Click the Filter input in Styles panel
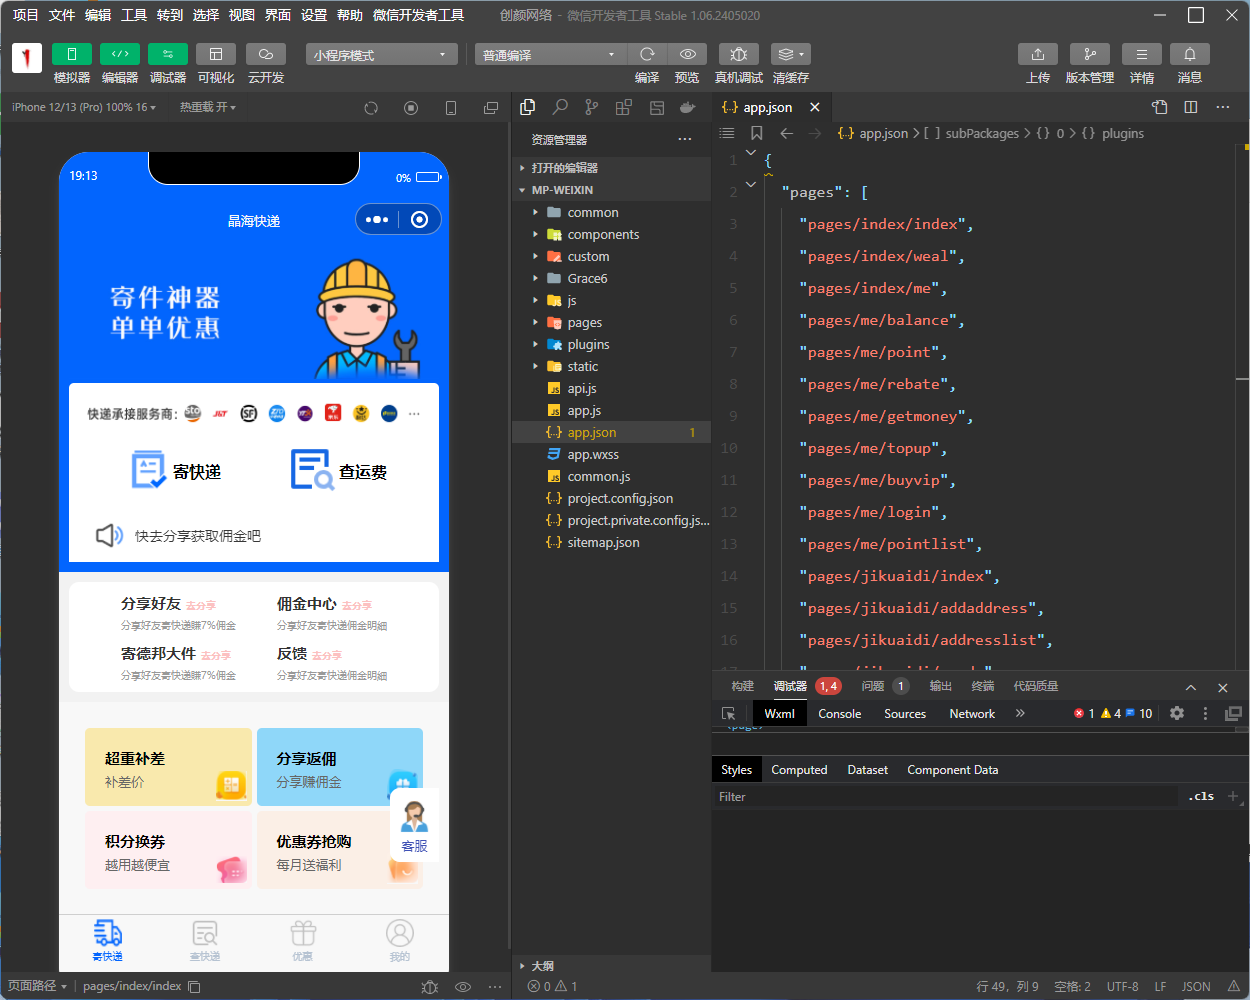 tap(900, 796)
